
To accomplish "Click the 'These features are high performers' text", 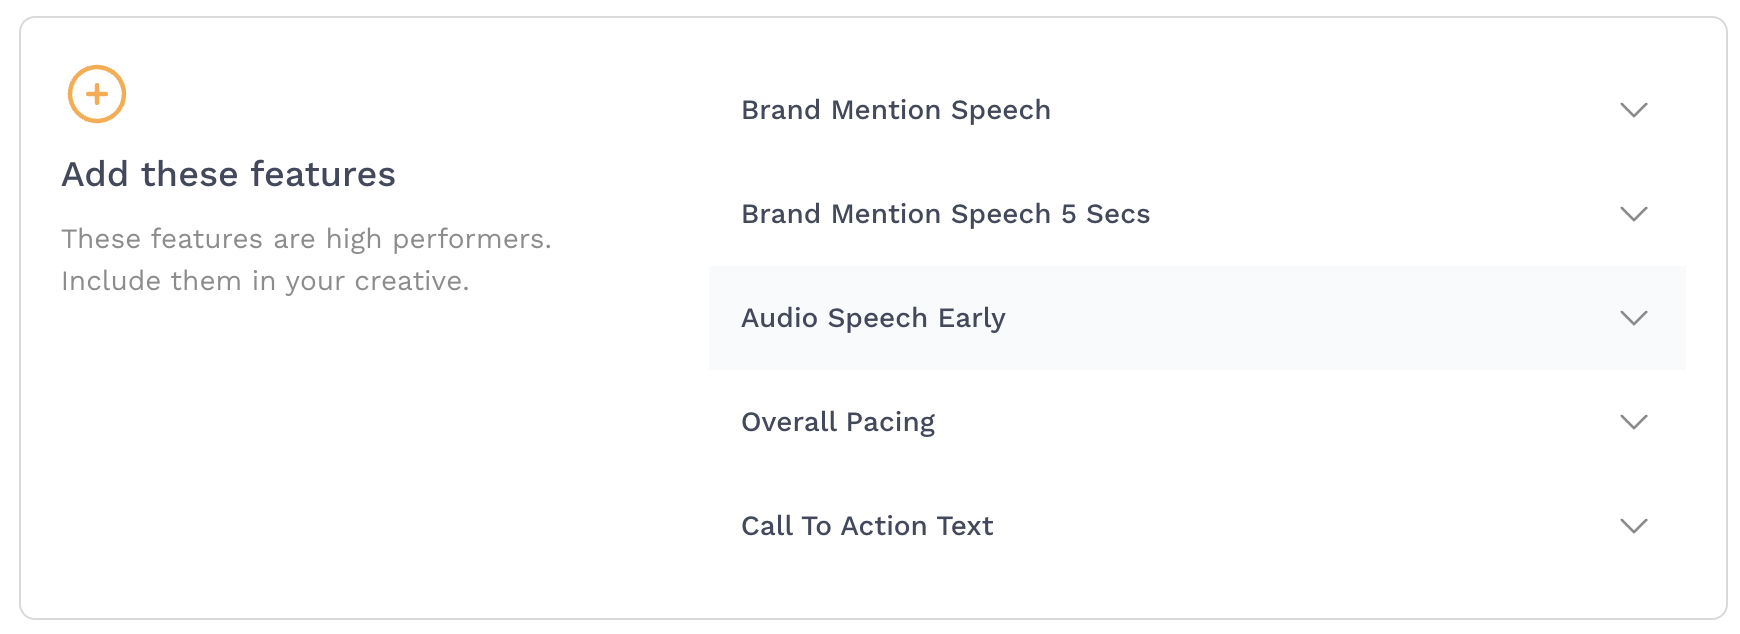I will (x=306, y=239).
